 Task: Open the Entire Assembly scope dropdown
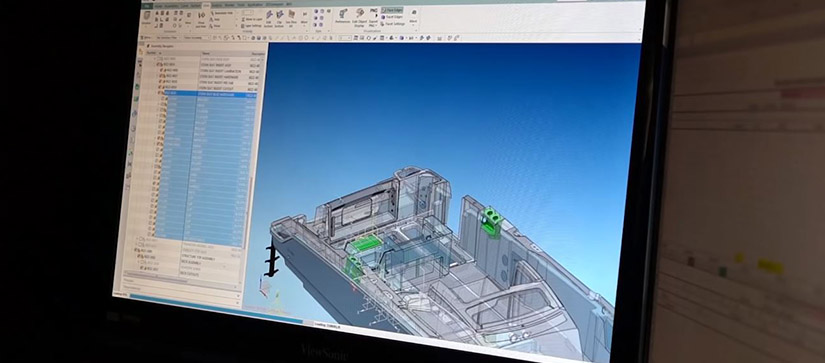tap(196, 37)
